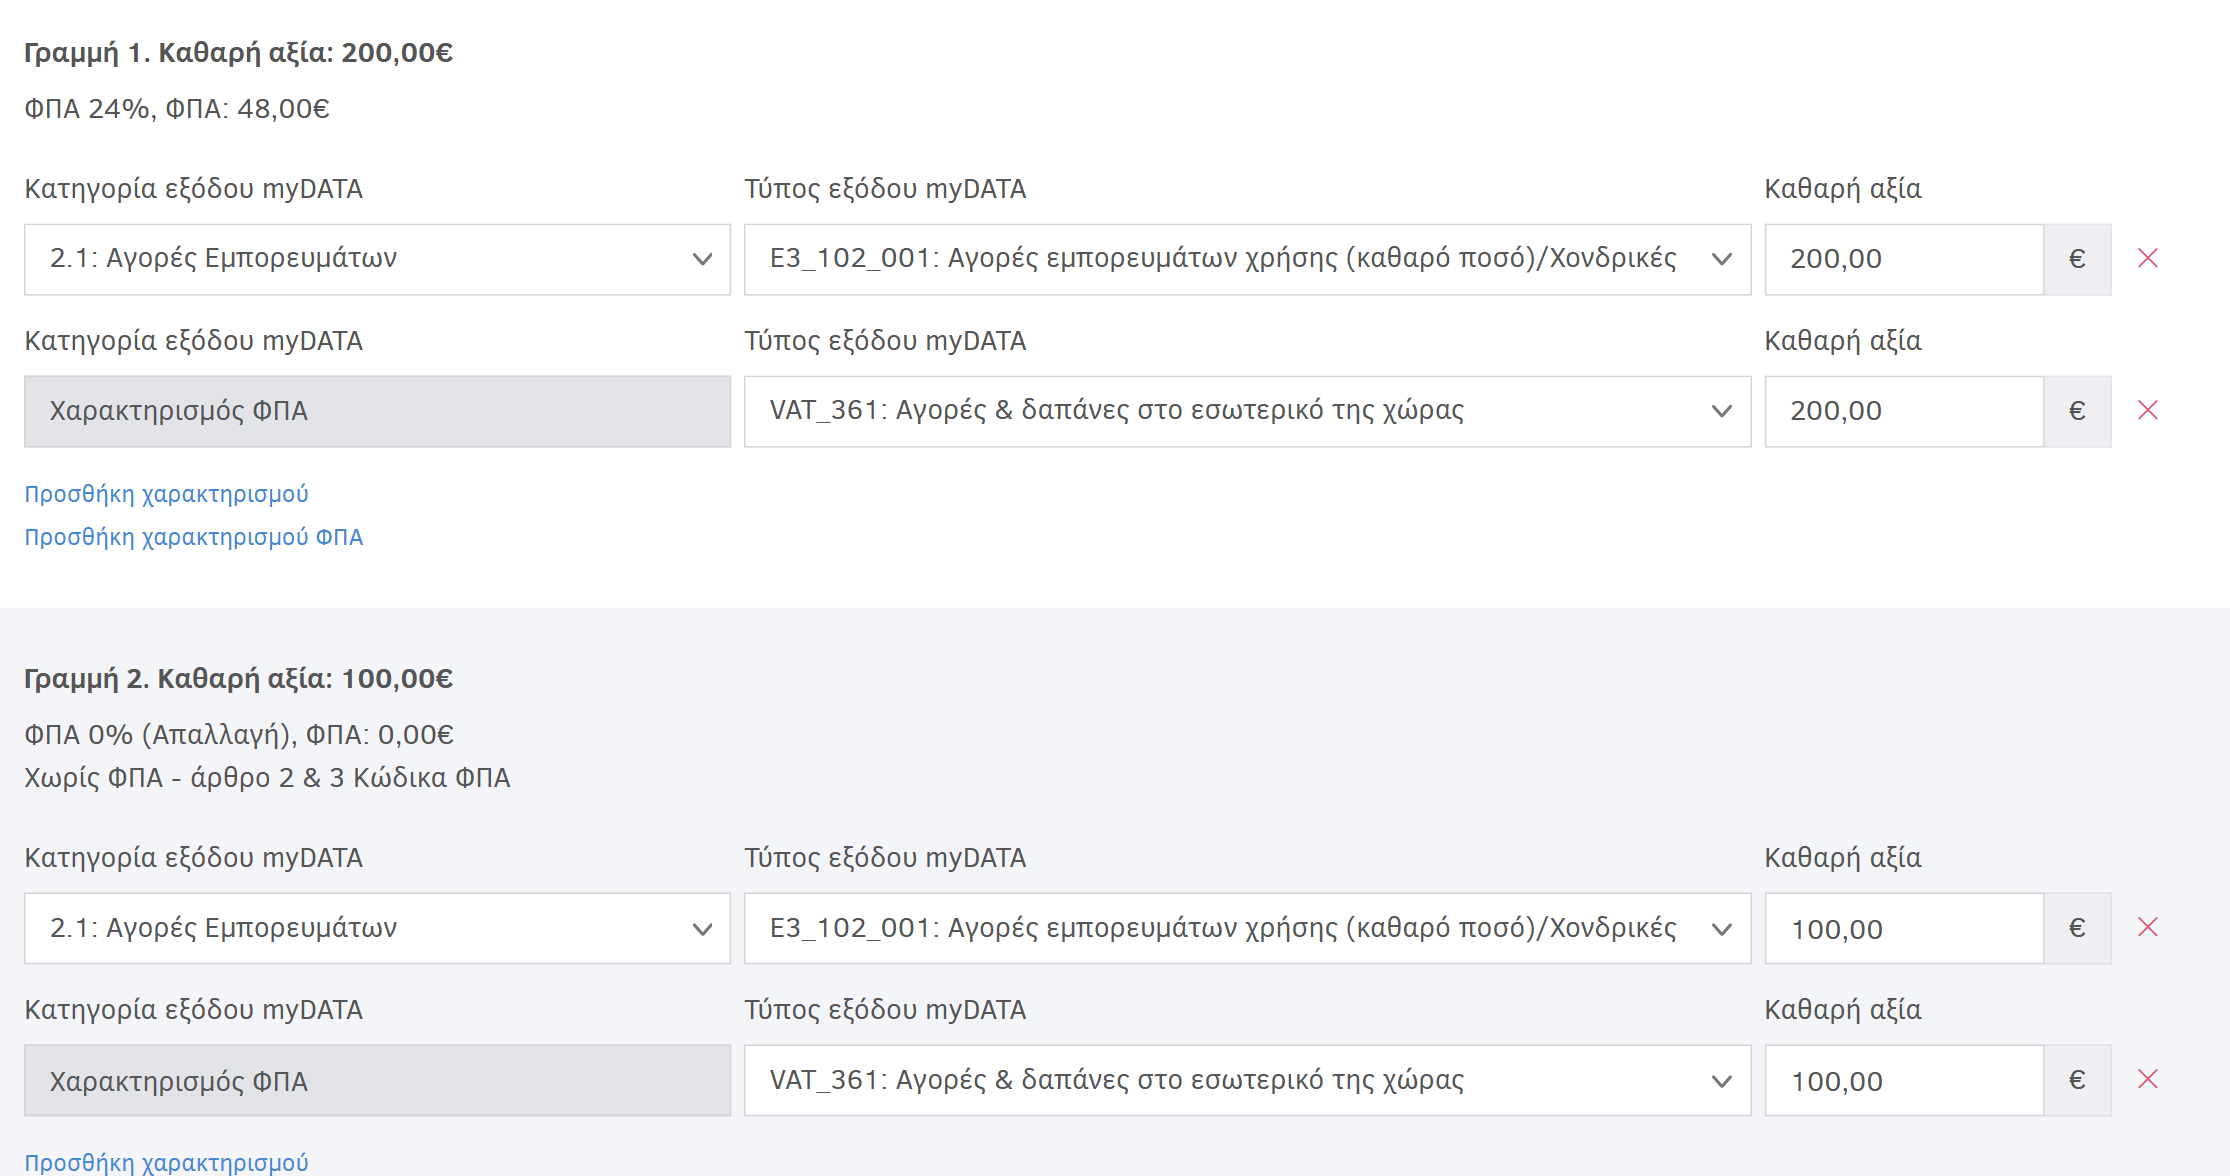Image resolution: width=2230 pixels, height=1176 pixels.
Task: Open E3_102_001 expense type dropdown in Γραμμή 2
Action: pos(1247,928)
